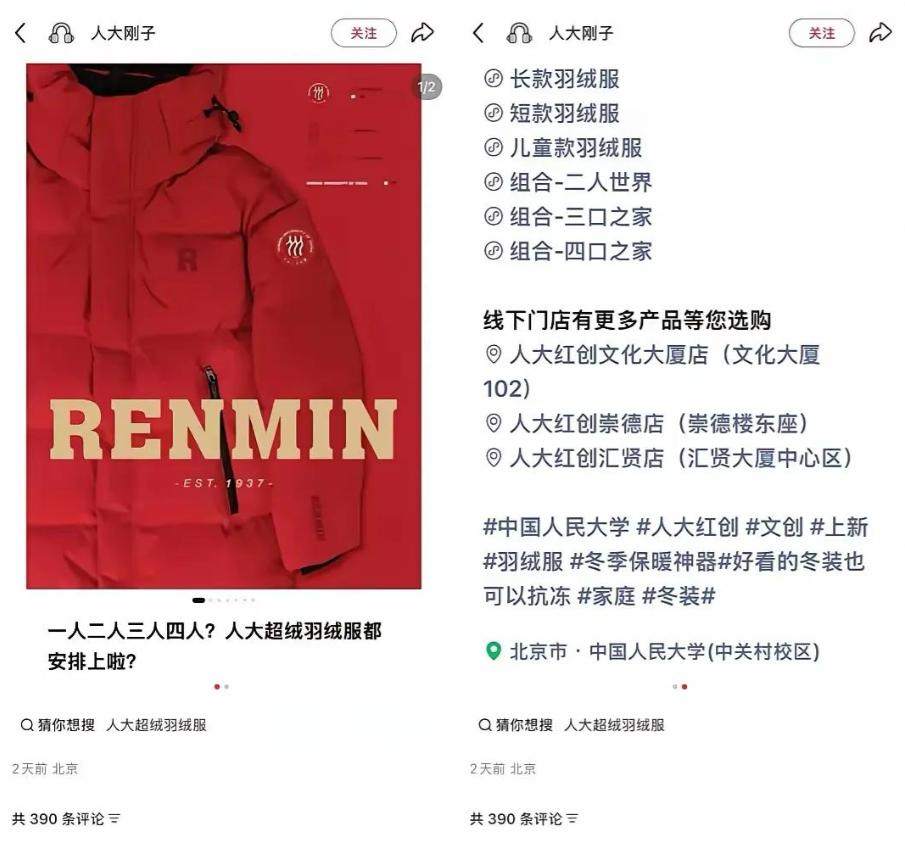Tap the search icon next to 猜你想搜 on left

coord(27,725)
